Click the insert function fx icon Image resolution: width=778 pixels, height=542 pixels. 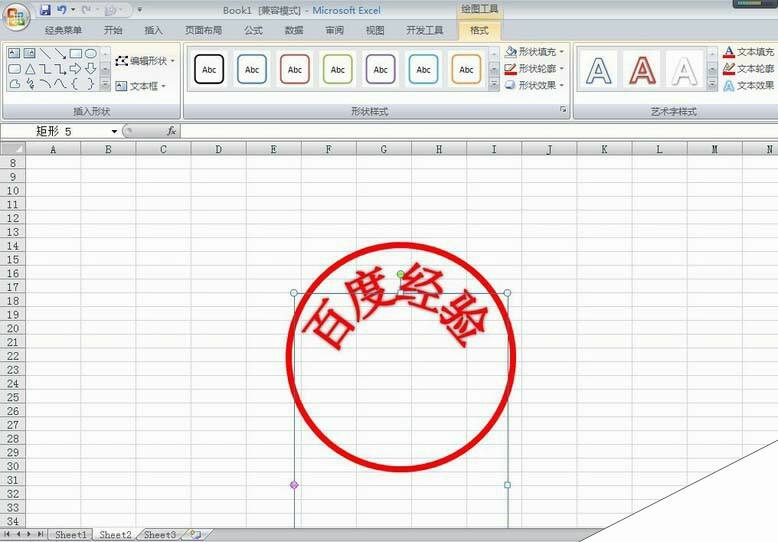click(172, 131)
